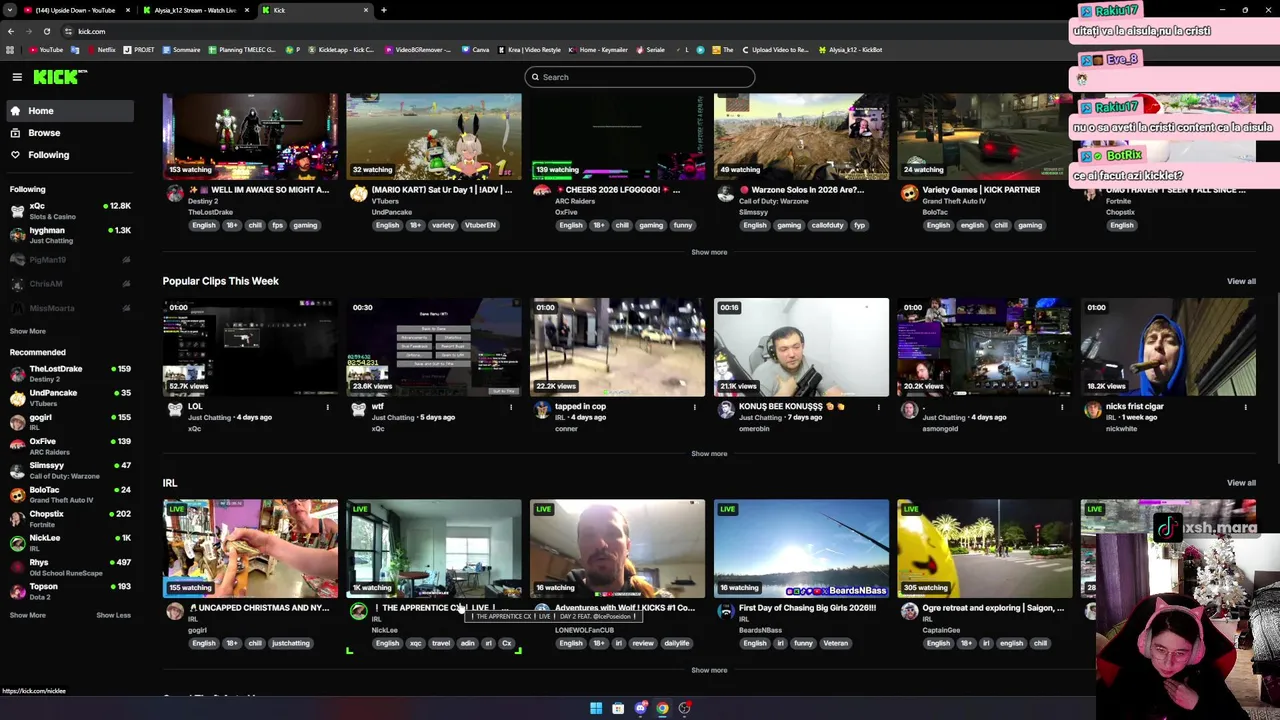Click inside the Kick Search field

pyautogui.click(x=640, y=77)
